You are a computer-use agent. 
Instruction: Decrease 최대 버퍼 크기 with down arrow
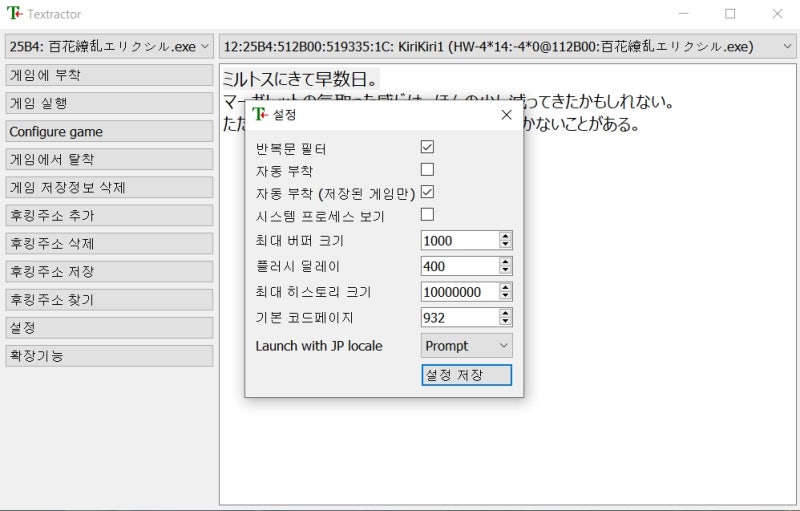pos(505,245)
